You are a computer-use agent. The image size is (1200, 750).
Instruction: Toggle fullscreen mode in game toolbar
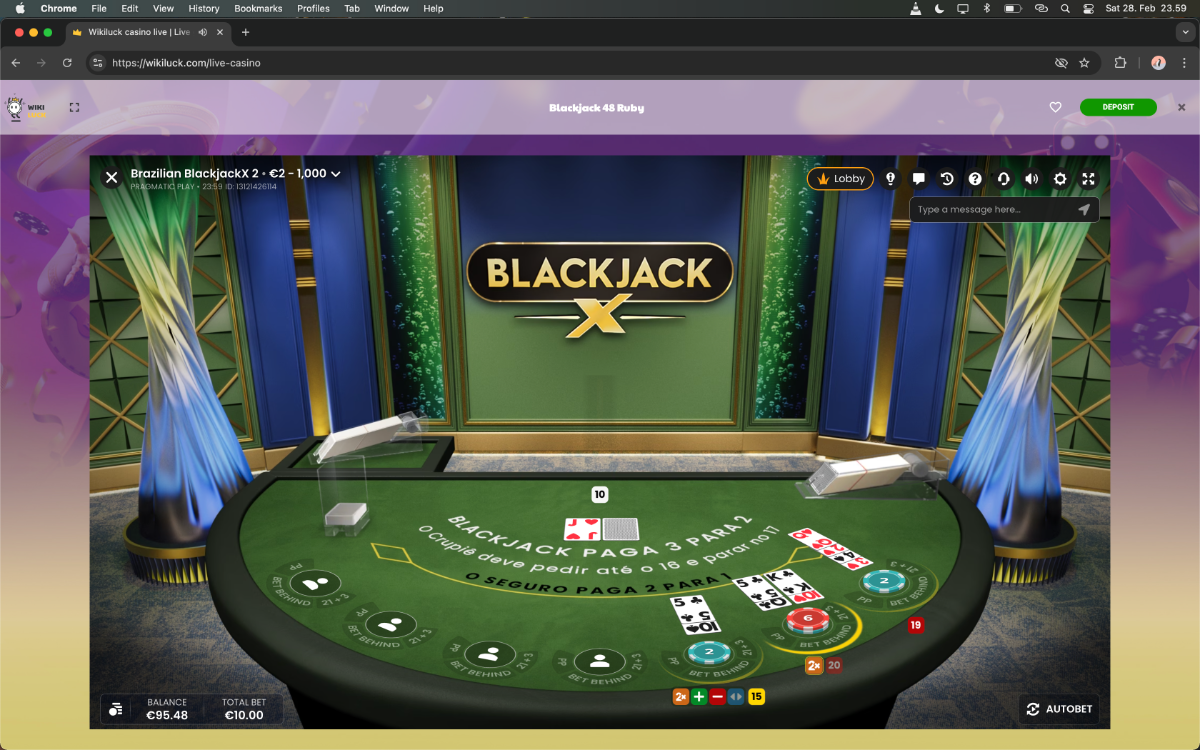1088,179
